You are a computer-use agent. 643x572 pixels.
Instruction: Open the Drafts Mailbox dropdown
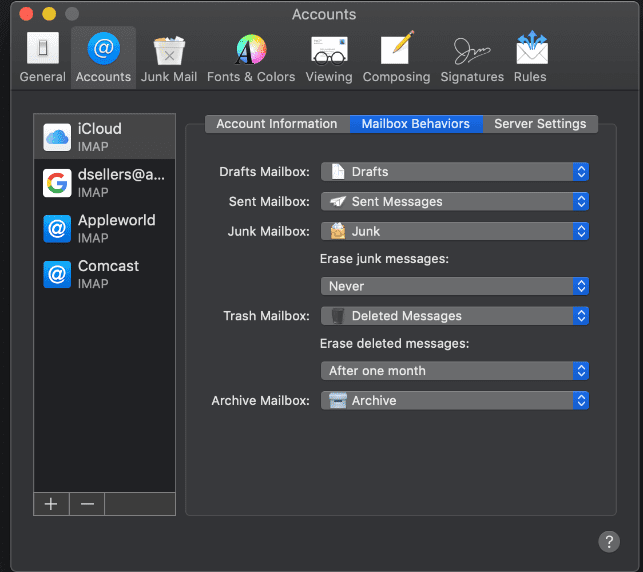[x=455, y=172]
